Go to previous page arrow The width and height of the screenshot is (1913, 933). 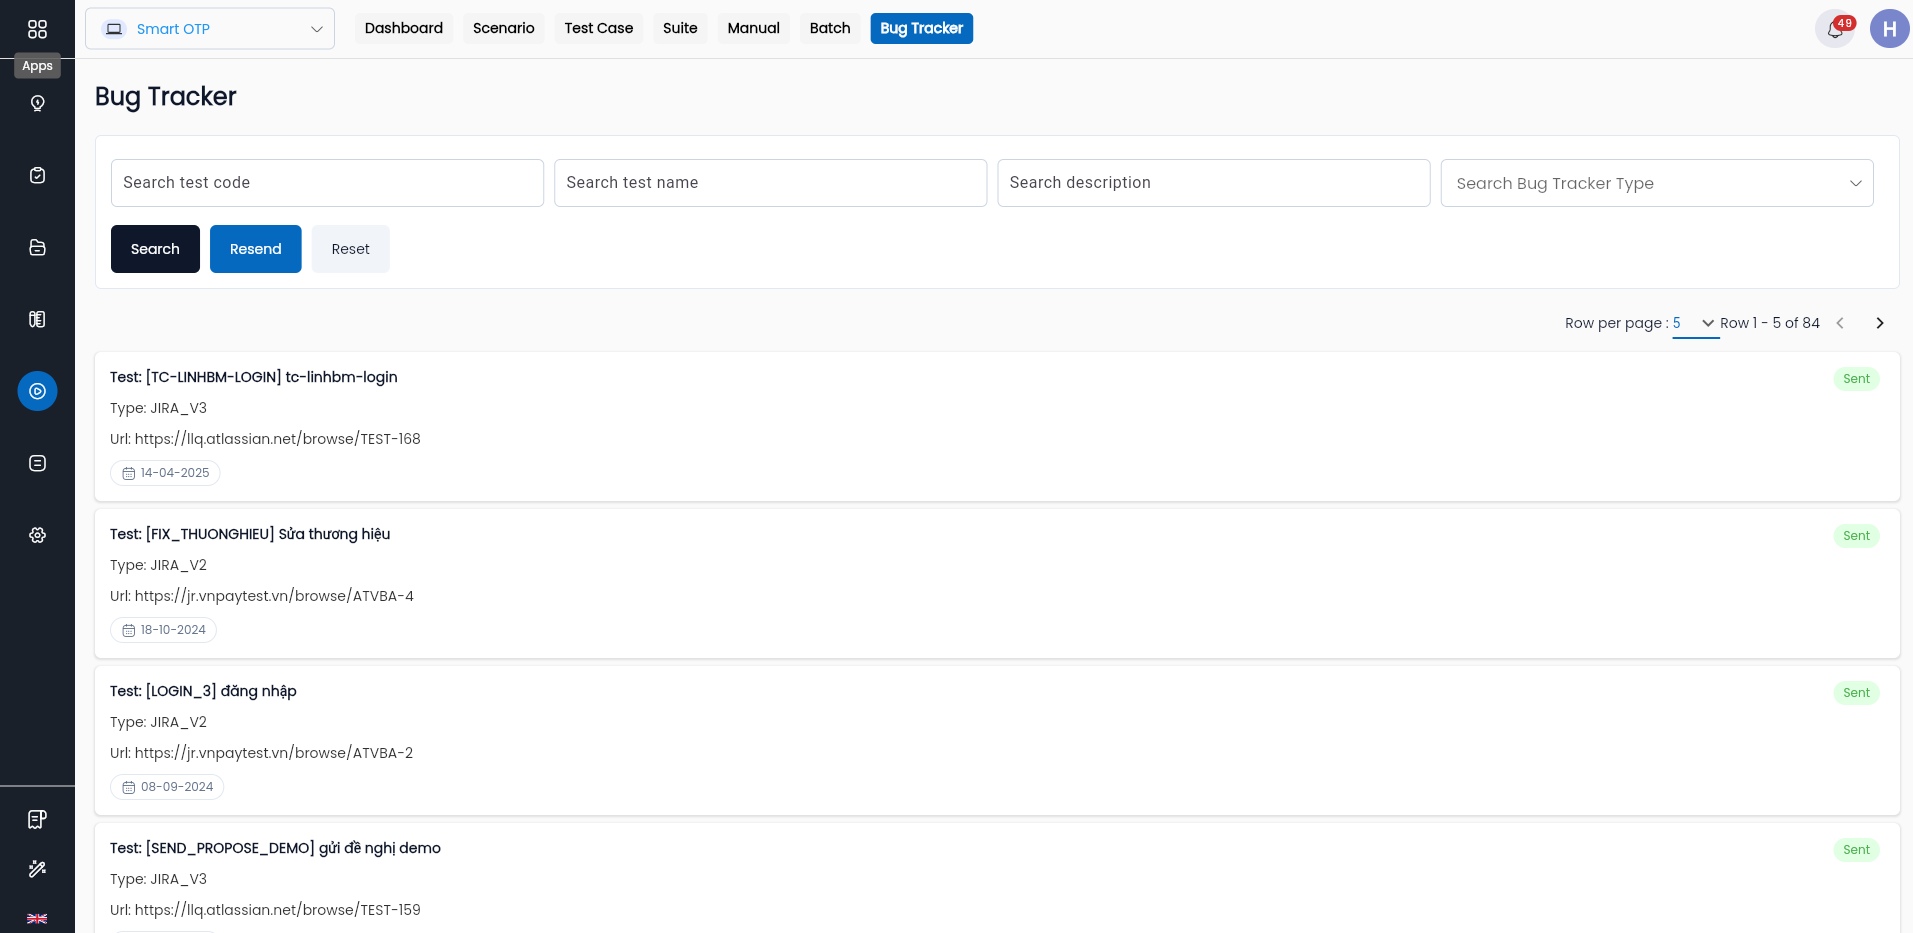tap(1840, 323)
